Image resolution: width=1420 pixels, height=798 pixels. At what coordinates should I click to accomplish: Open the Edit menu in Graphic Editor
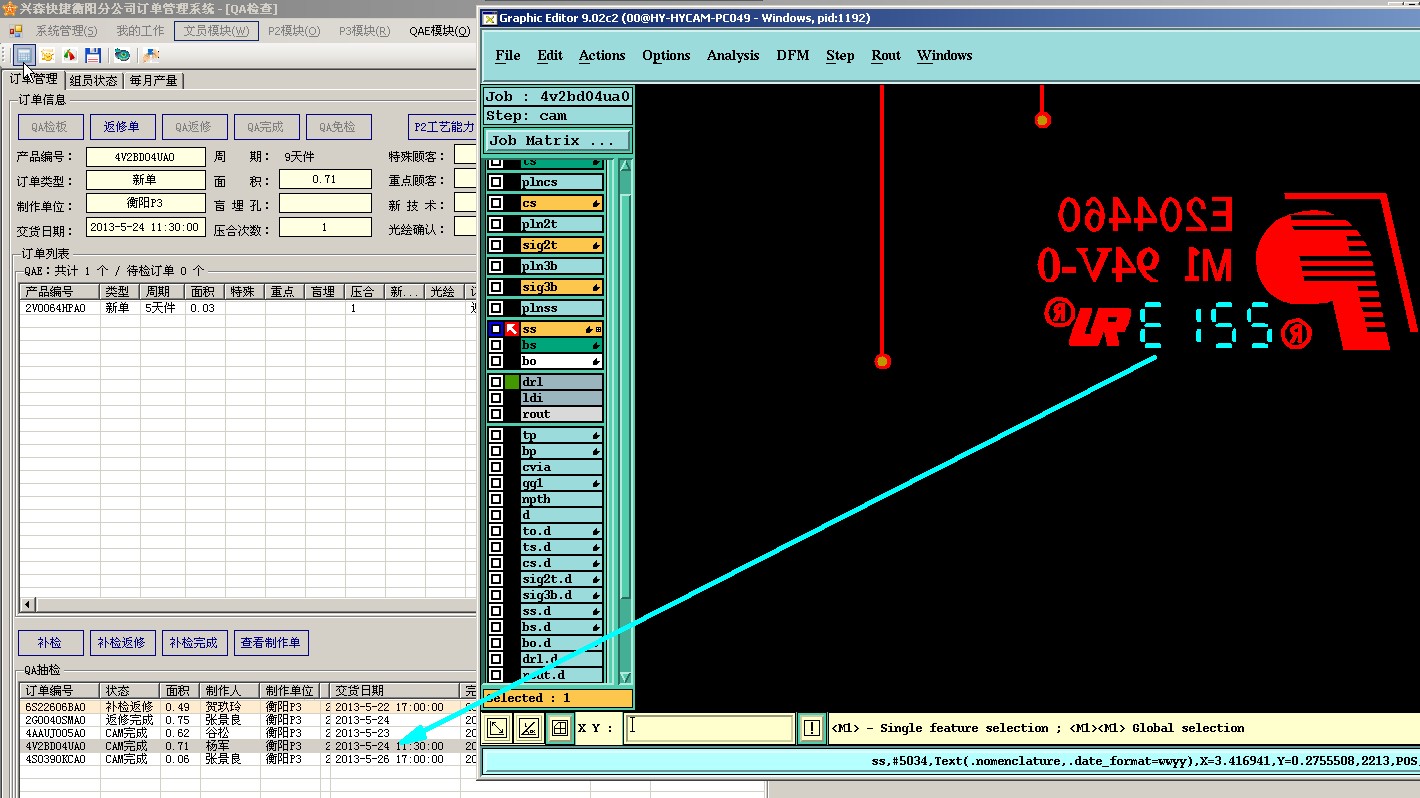coord(550,55)
